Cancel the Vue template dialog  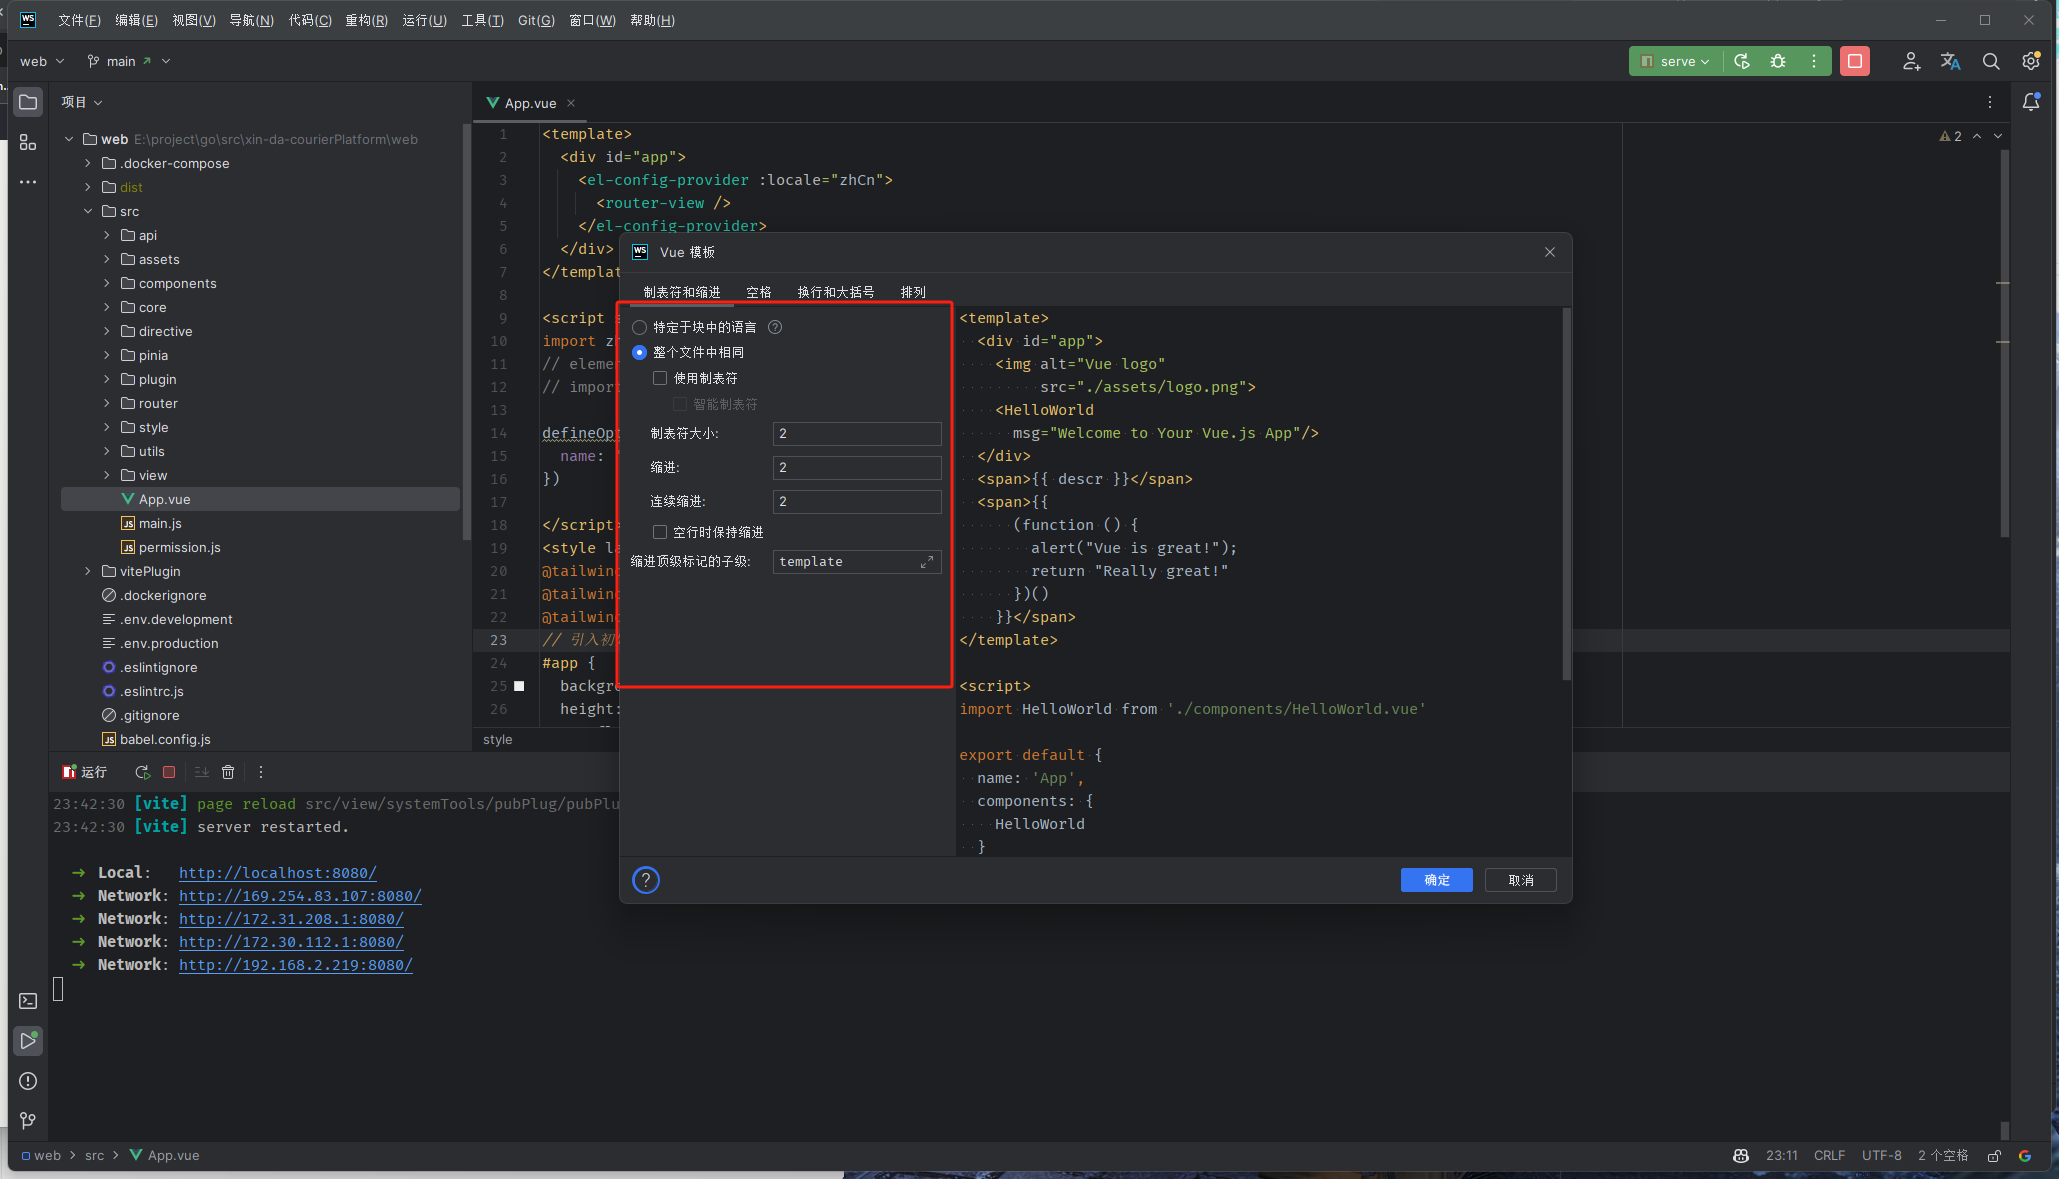[1521, 880]
